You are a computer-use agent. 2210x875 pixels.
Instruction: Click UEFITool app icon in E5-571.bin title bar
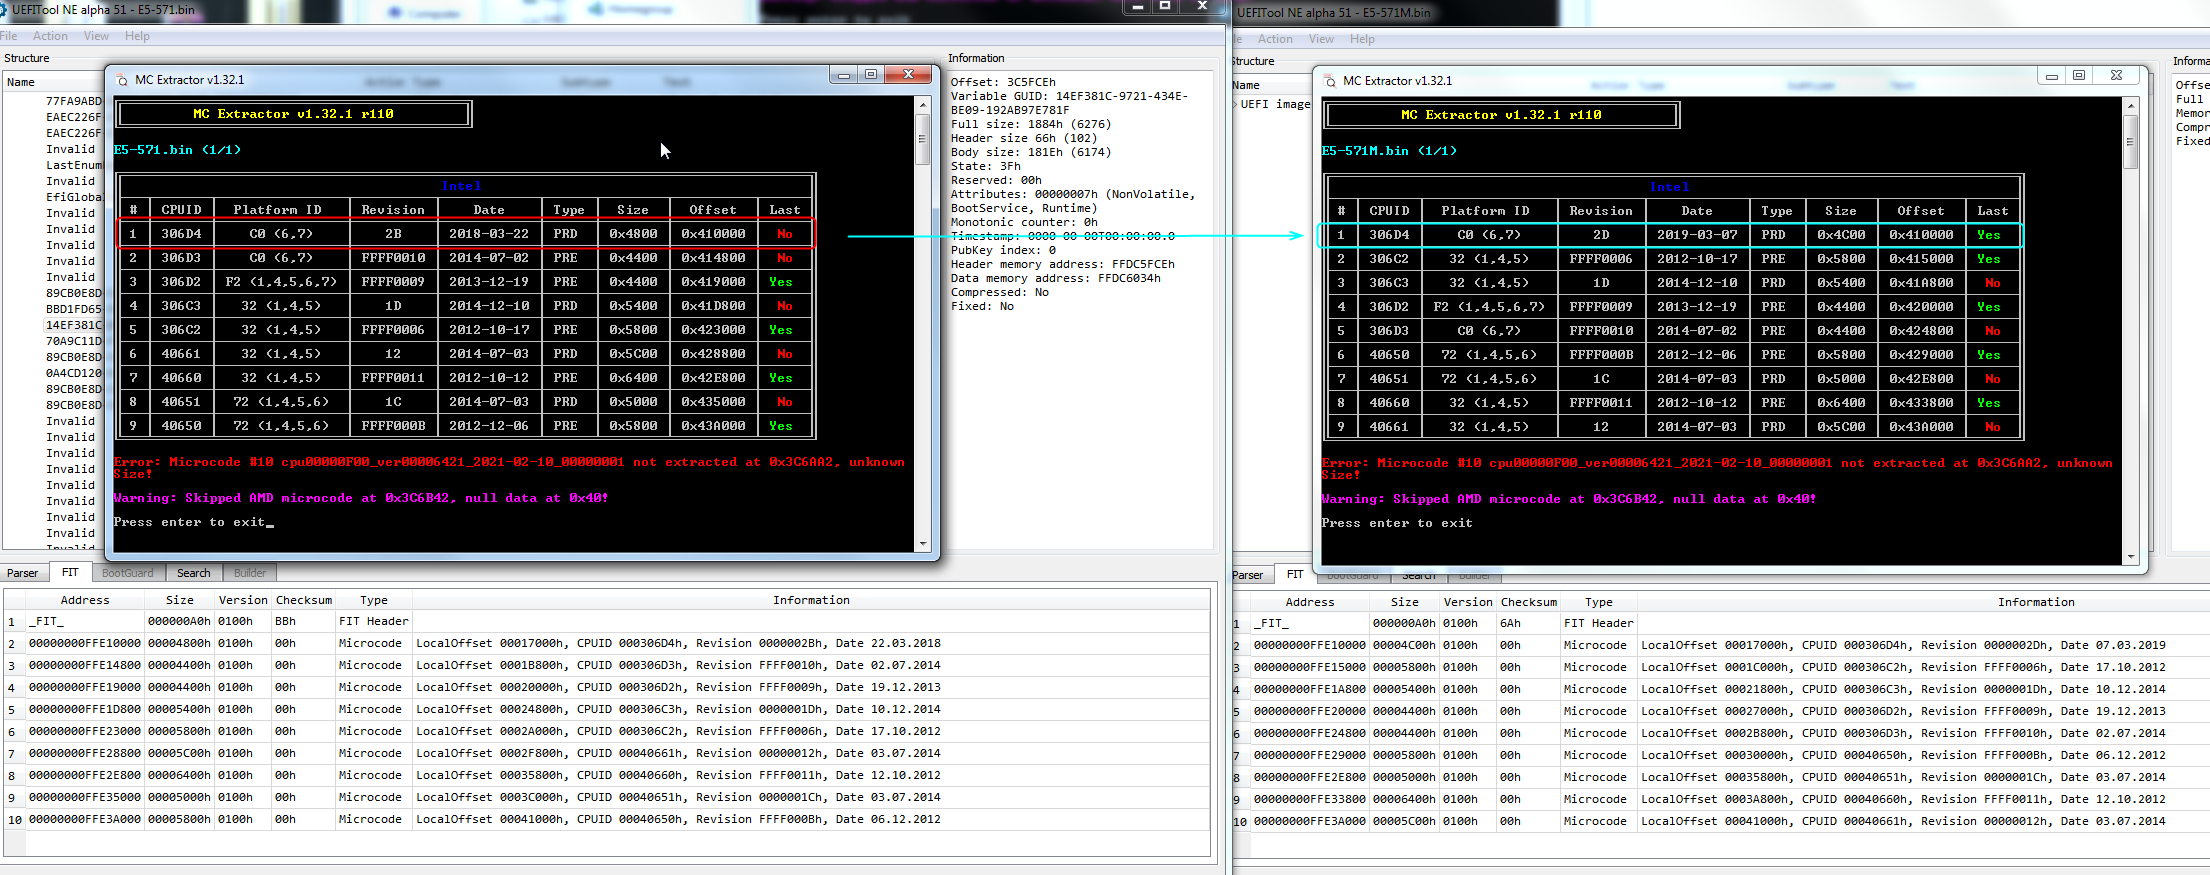click(x=5, y=10)
